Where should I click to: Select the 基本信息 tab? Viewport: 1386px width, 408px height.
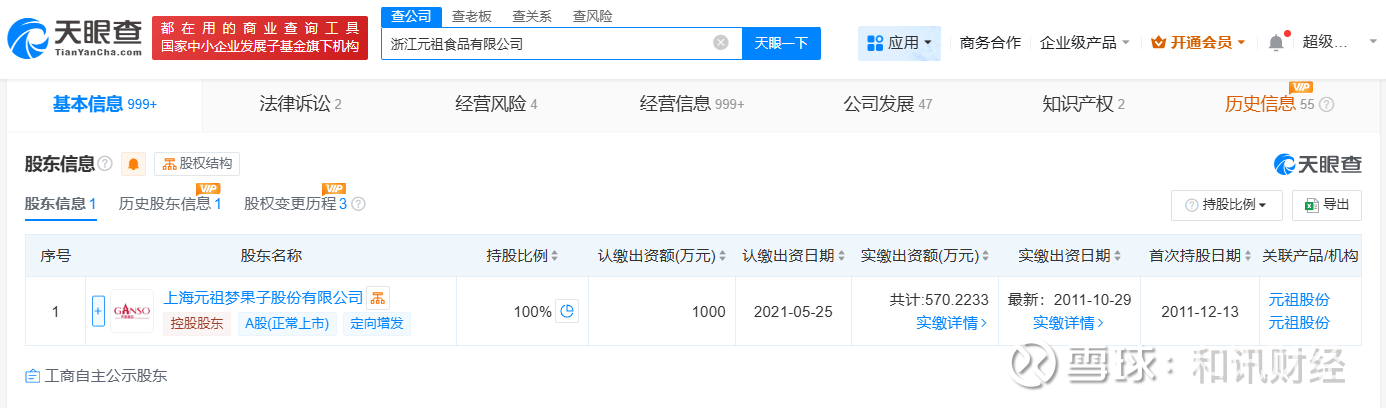coord(104,104)
